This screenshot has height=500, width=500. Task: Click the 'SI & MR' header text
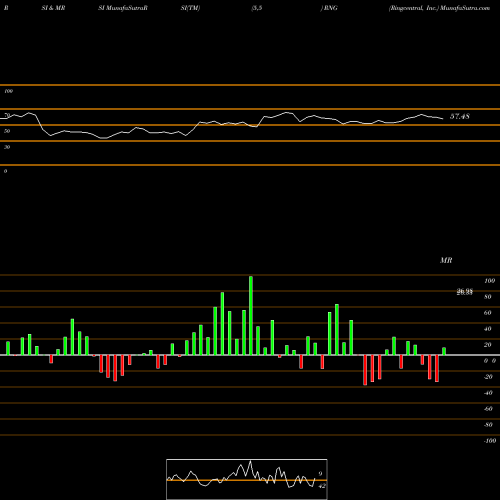tap(53, 8)
